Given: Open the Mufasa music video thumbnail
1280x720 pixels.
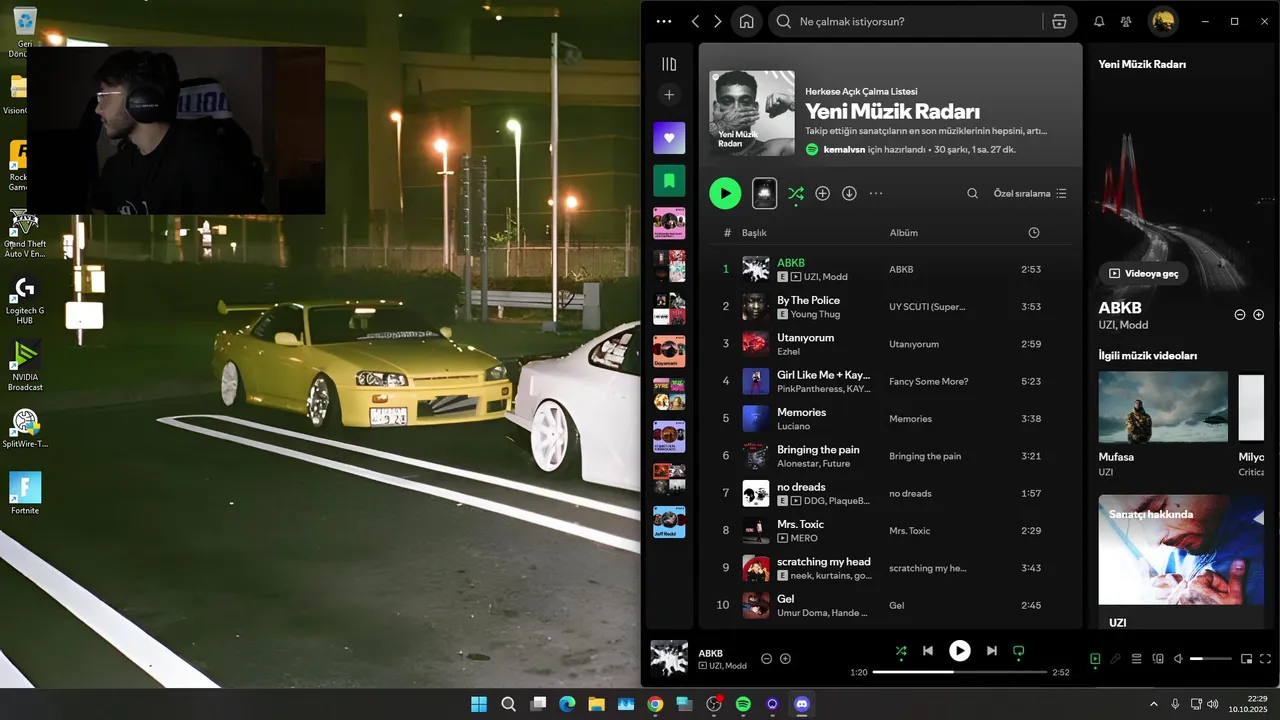Looking at the screenshot, I should point(1163,407).
